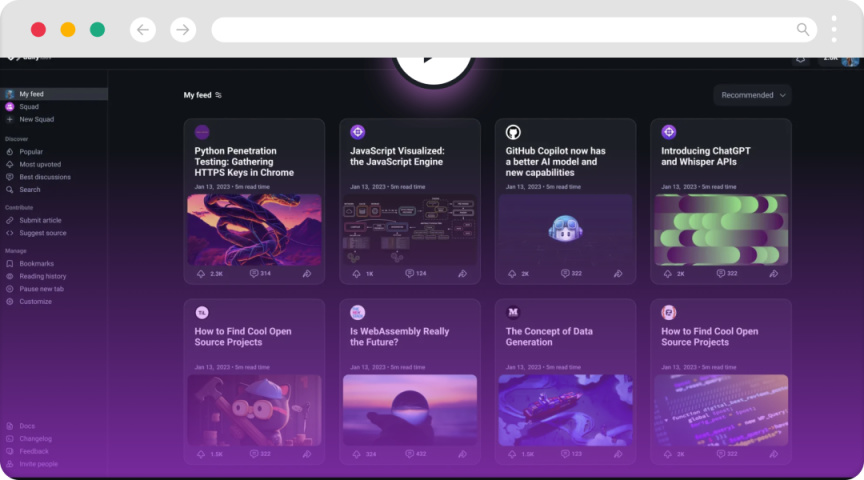
Task: Open JavaScript Visualized article title
Action: (397, 156)
